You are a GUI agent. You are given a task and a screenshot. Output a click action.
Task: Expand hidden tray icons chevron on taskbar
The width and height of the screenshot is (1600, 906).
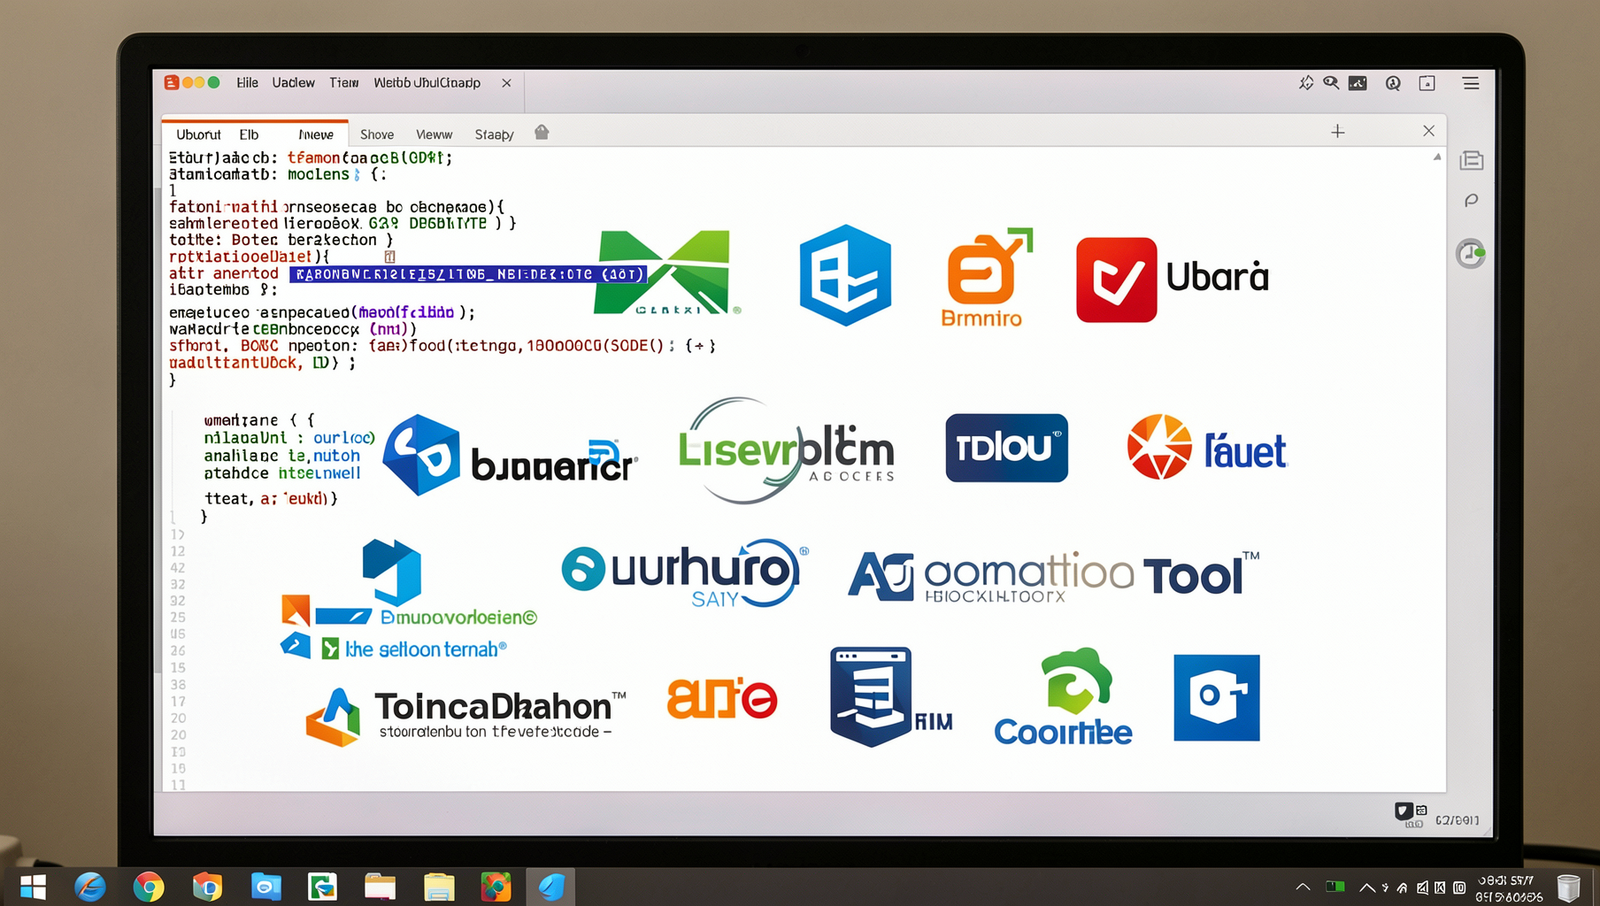pyautogui.click(x=1302, y=886)
